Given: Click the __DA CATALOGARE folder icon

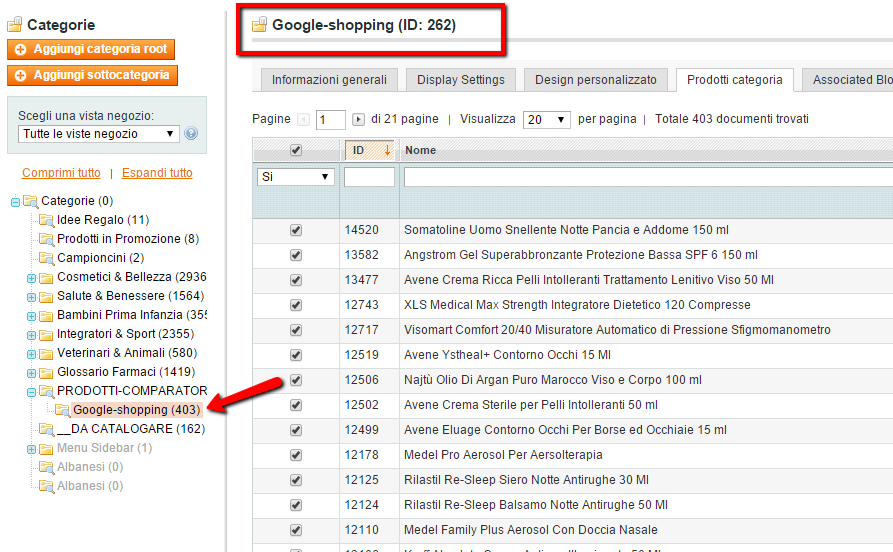Looking at the screenshot, I should 45,429.
